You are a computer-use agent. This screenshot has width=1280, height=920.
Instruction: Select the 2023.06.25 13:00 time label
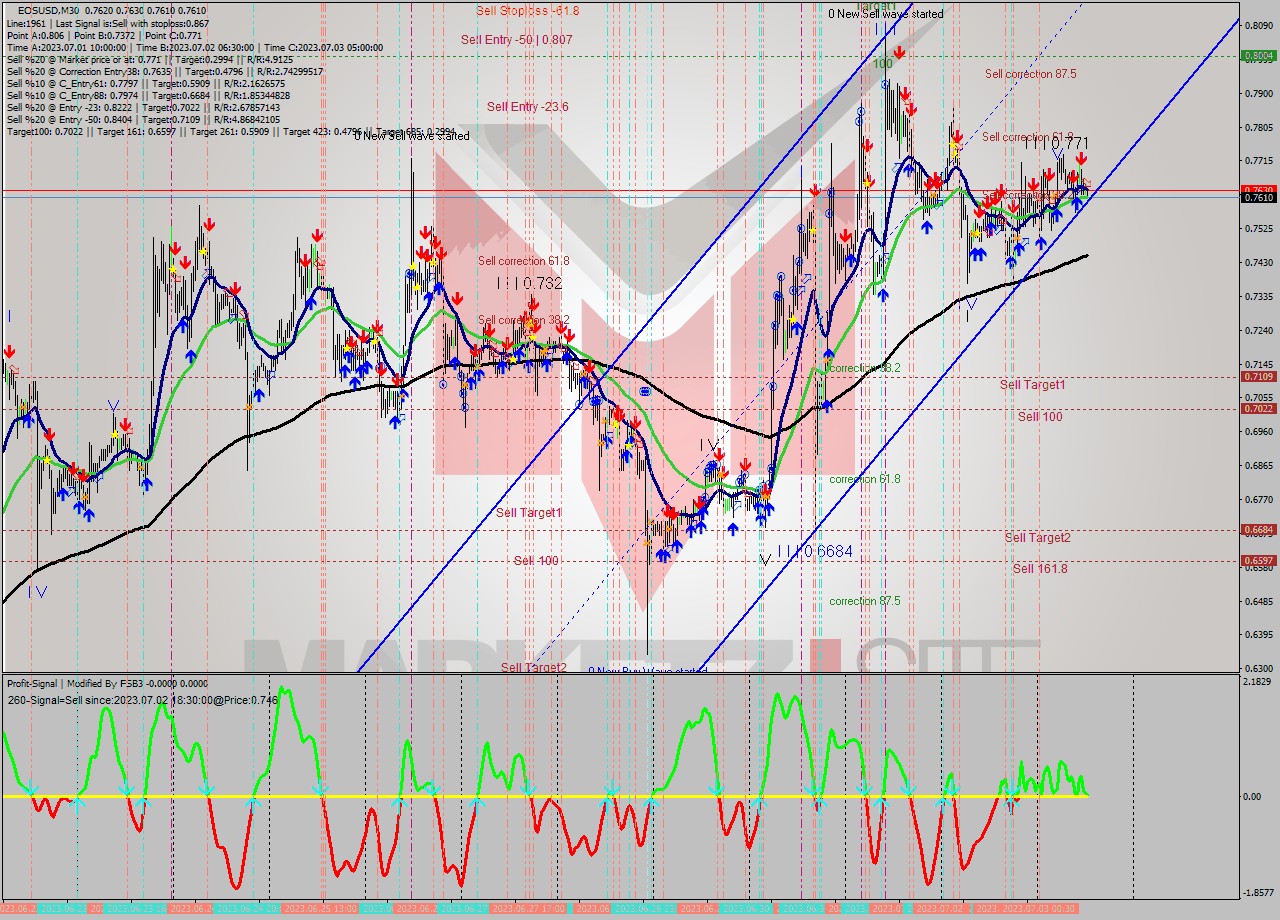coord(320,909)
